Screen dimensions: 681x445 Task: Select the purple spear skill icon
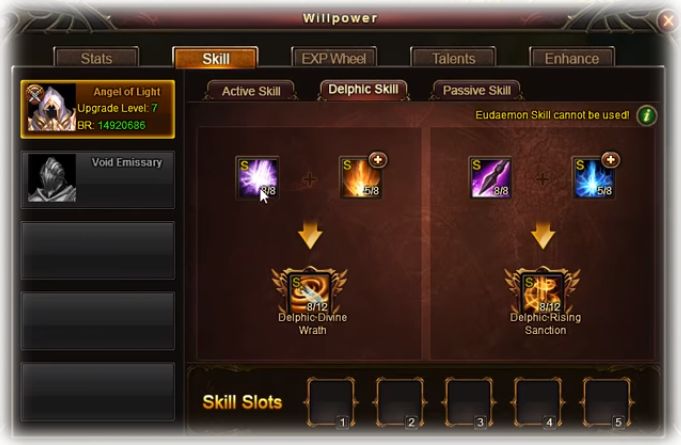490,178
